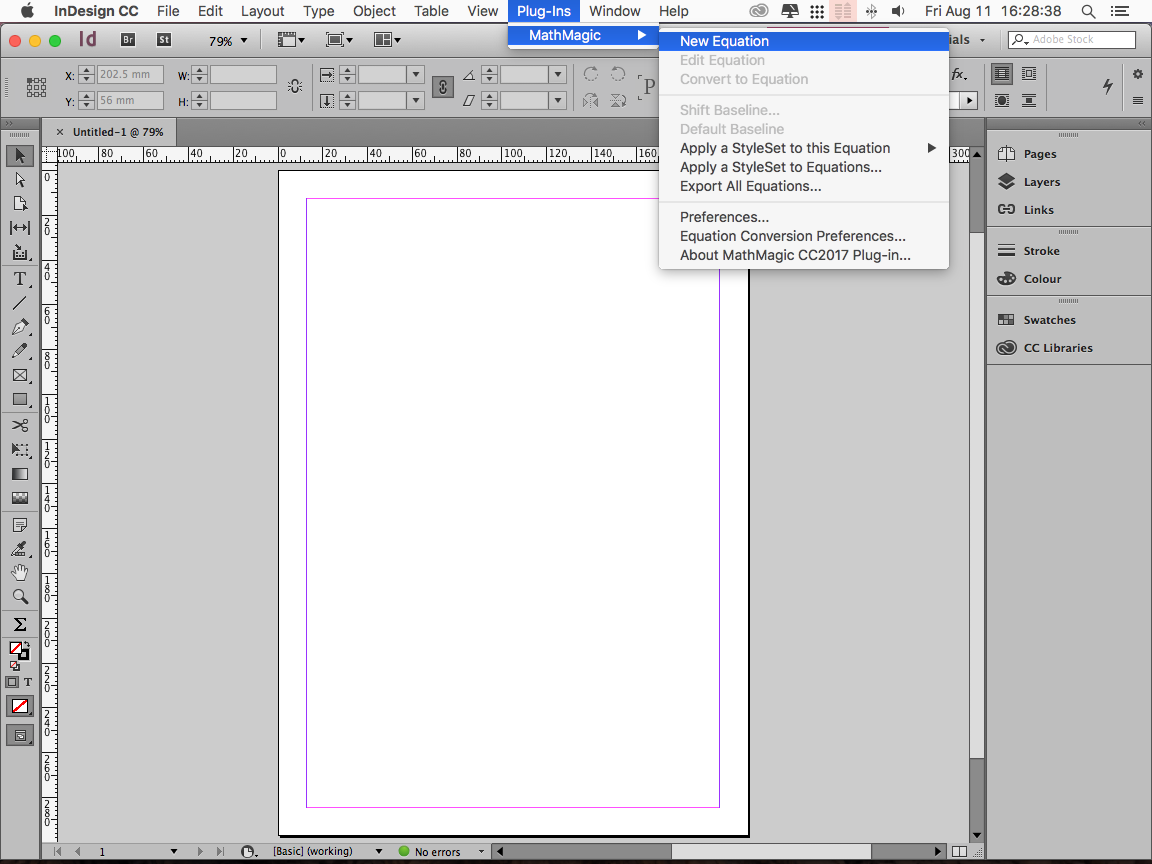Enable wrap around object shape
Screen dimensions: 1152x864
(x=1001, y=100)
